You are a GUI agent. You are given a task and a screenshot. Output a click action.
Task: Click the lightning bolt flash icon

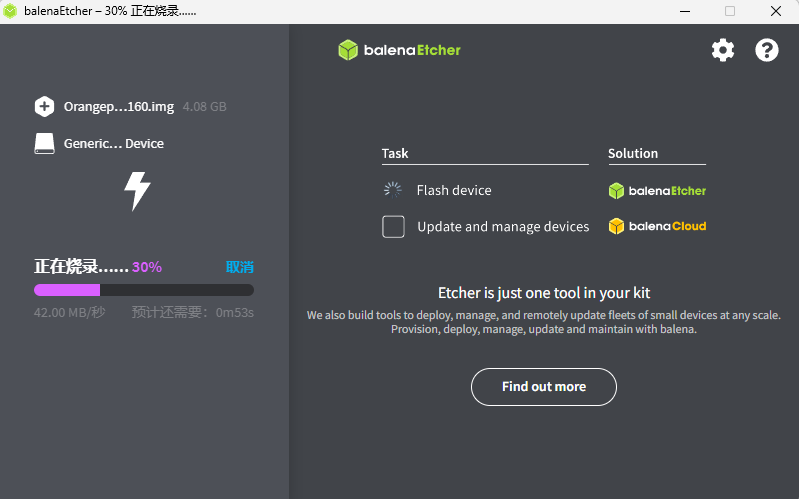pos(137,191)
